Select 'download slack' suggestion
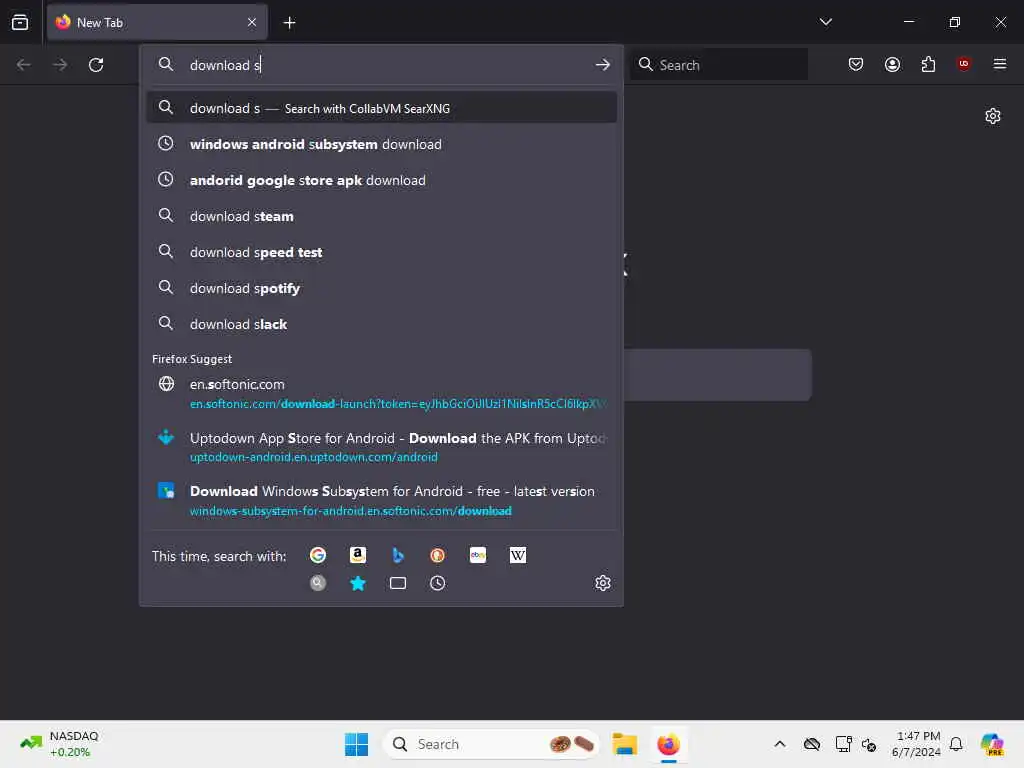 coord(381,323)
